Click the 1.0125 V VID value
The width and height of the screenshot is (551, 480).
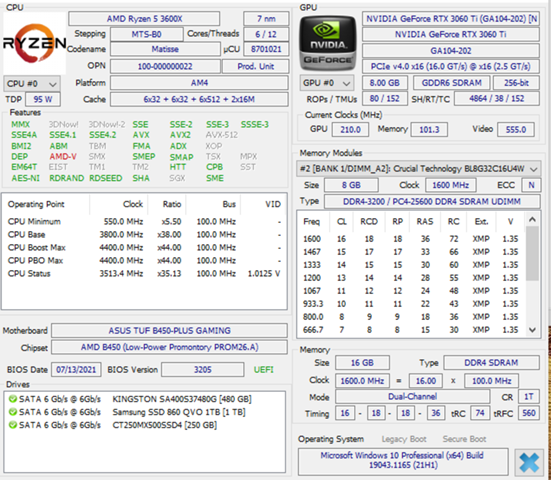pyautogui.click(x=264, y=274)
